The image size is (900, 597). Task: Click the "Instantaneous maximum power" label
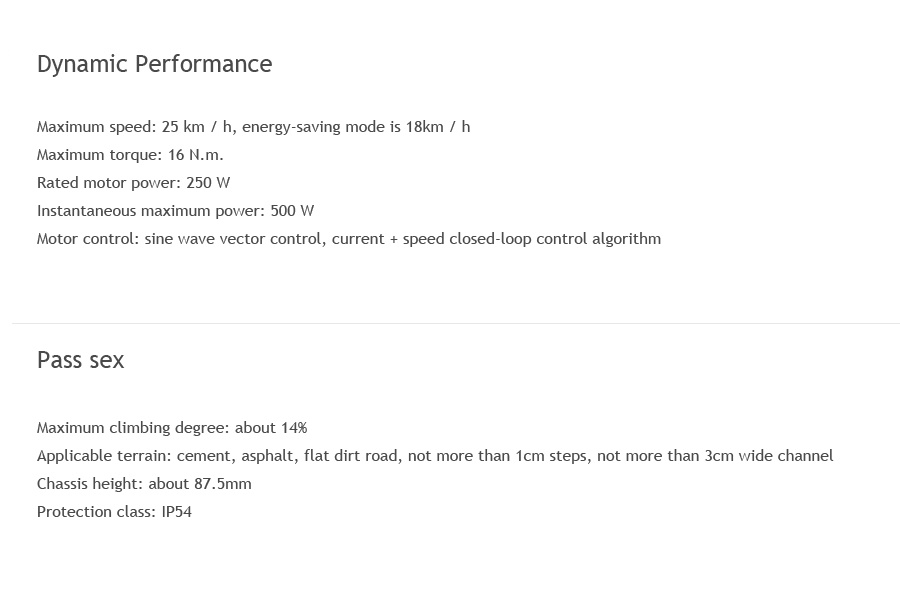point(150,211)
